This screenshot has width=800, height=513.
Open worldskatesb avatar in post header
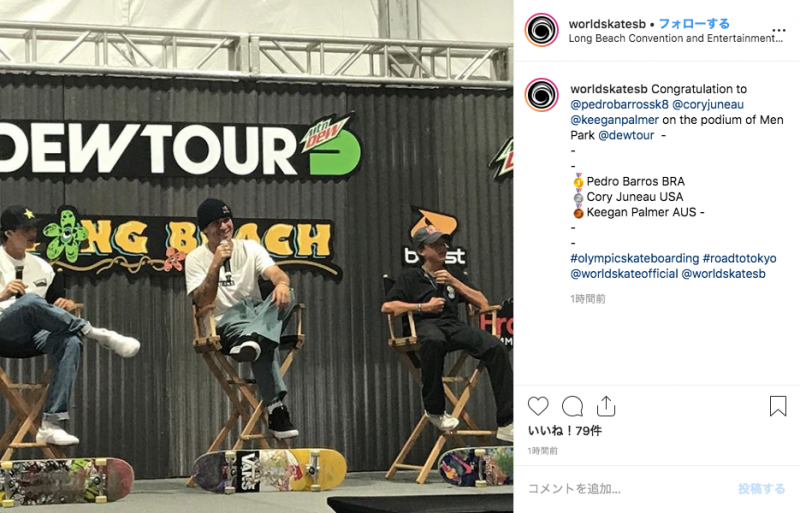pyautogui.click(x=541, y=31)
